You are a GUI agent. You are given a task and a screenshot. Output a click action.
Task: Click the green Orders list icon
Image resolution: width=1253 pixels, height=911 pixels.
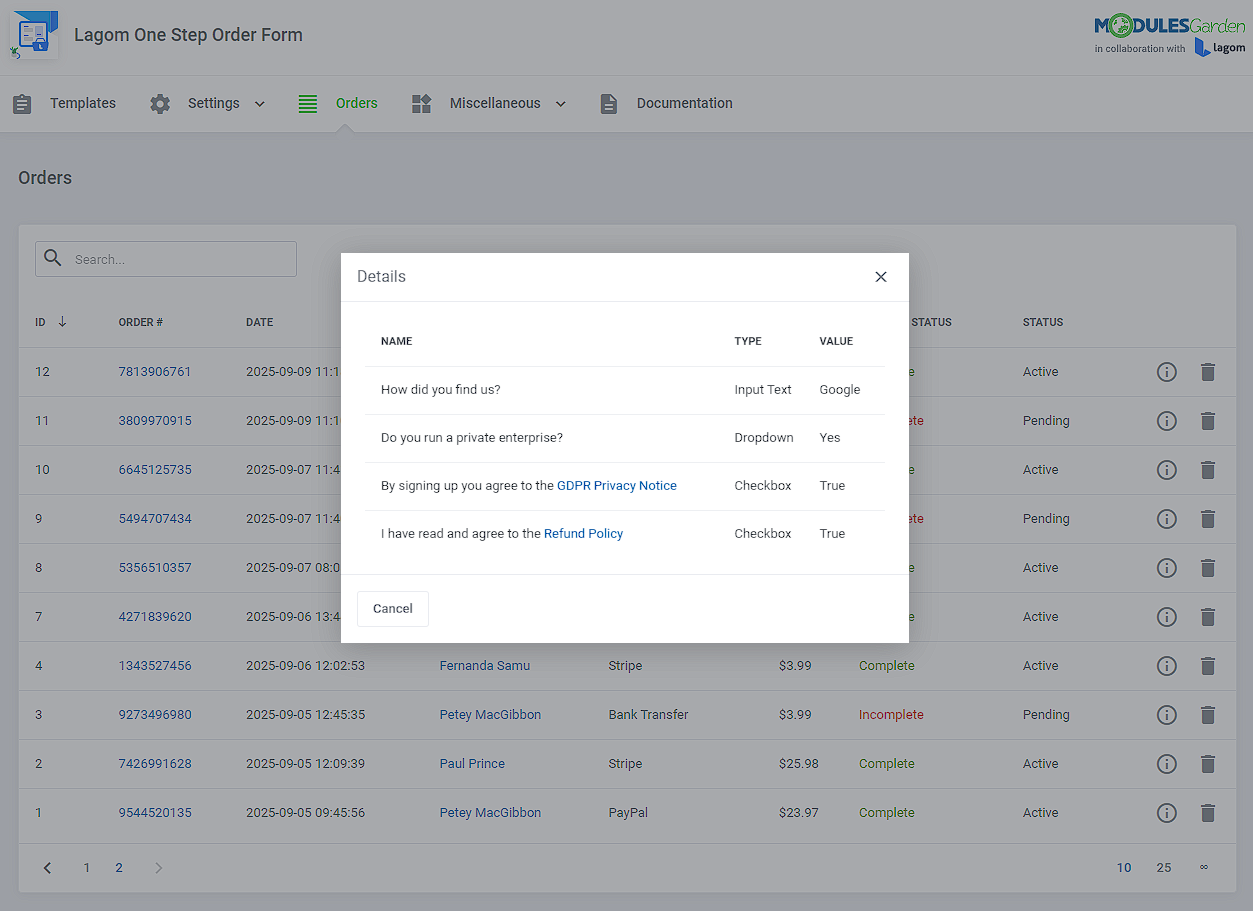coord(307,103)
